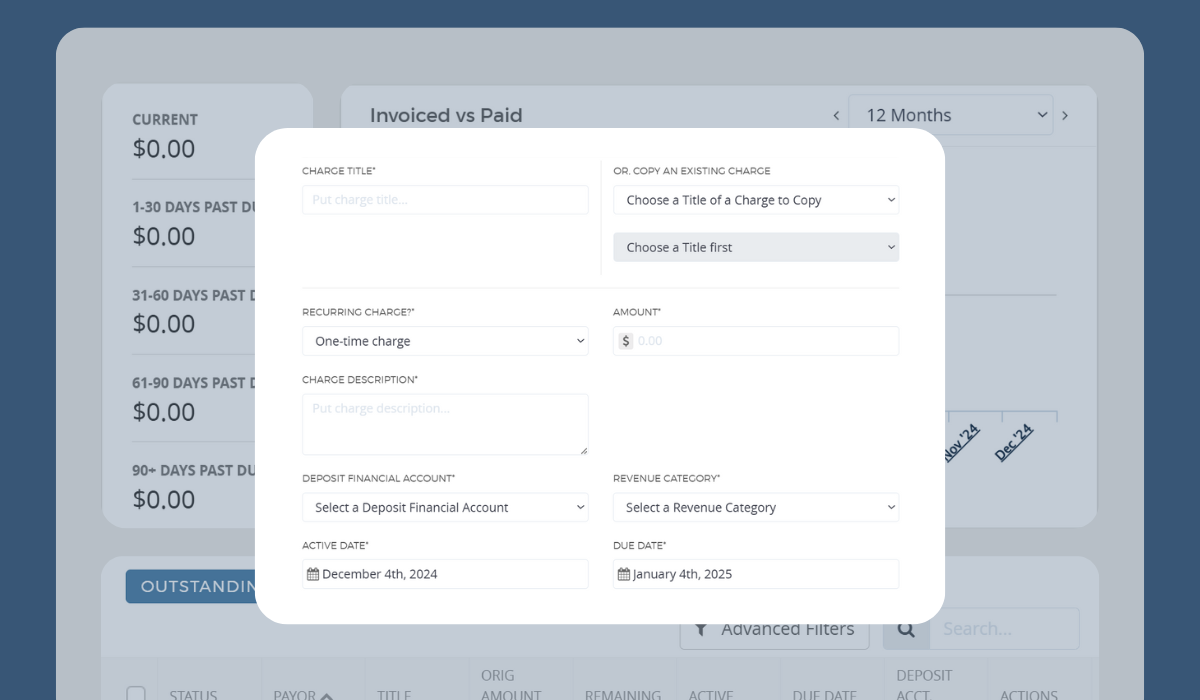Click the Dec '24 chart label
This screenshot has width=1200, height=700.
click(x=1014, y=442)
